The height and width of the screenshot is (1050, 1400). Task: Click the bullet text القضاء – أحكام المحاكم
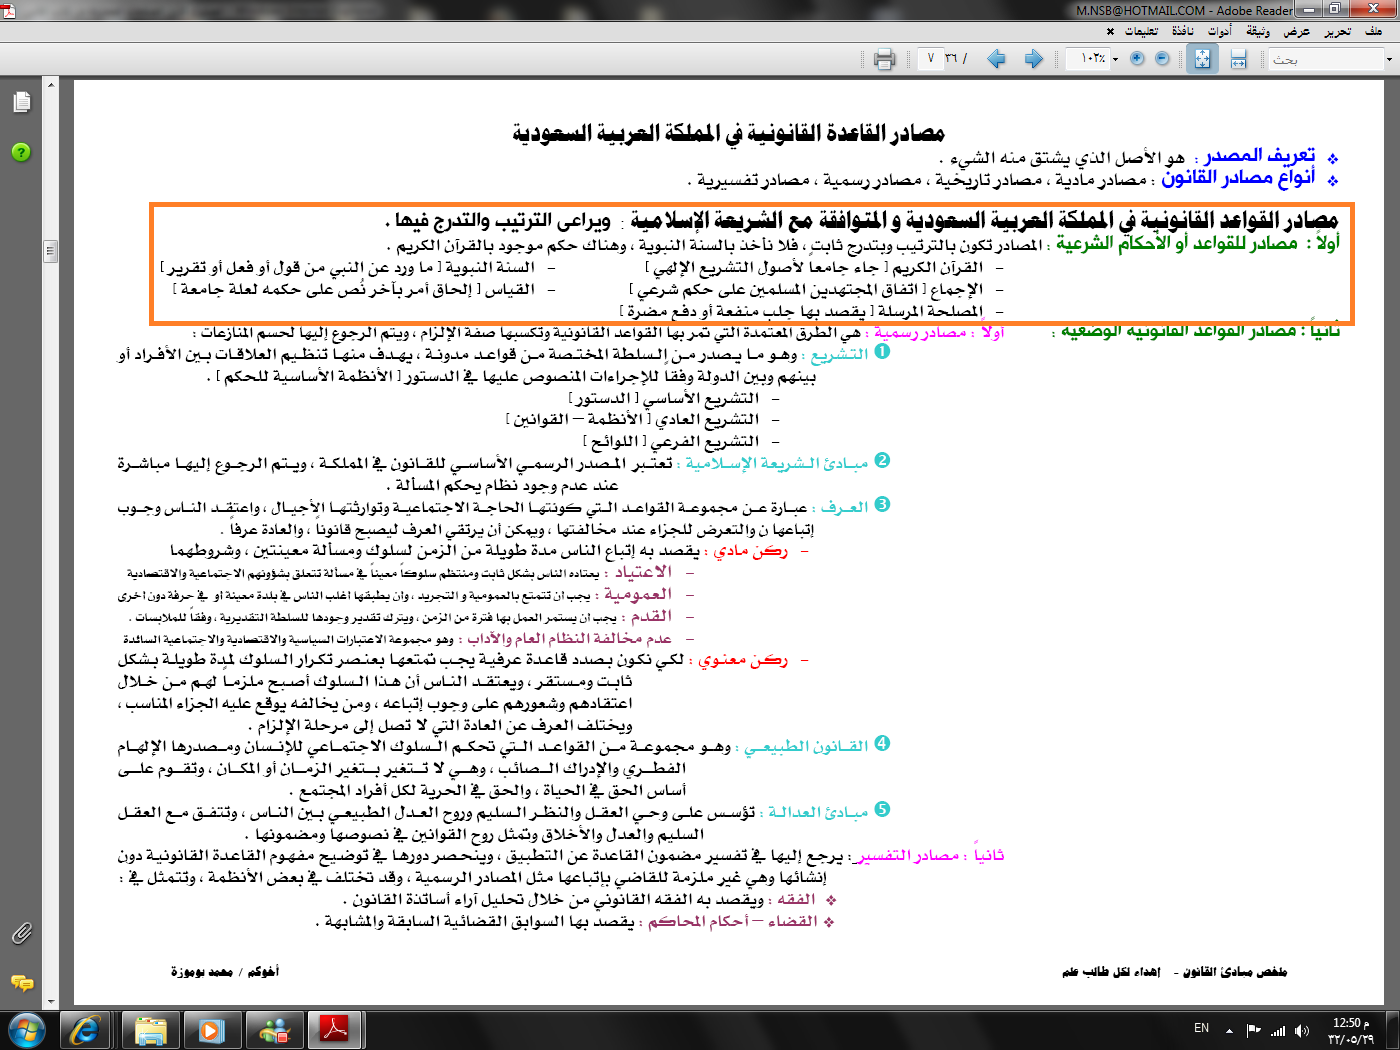tap(734, 922)
